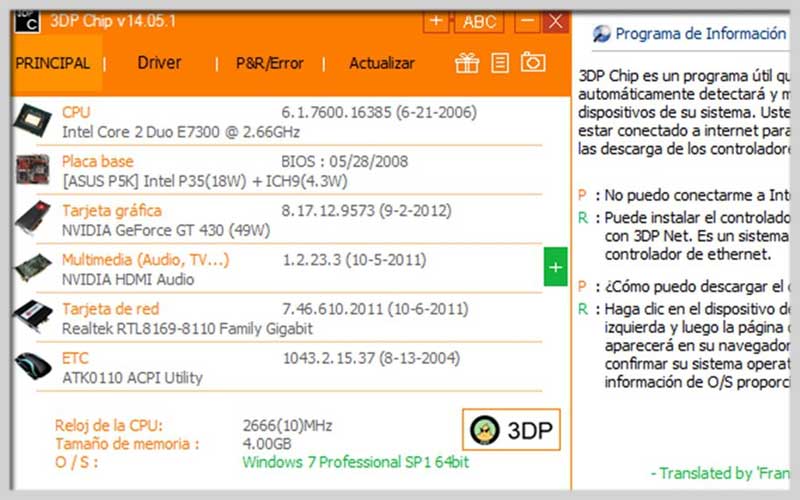Viewport: 800px width, 500px height.
Task: Click the ASUS P5K Intel P35 text
Action: coord(205,181)
